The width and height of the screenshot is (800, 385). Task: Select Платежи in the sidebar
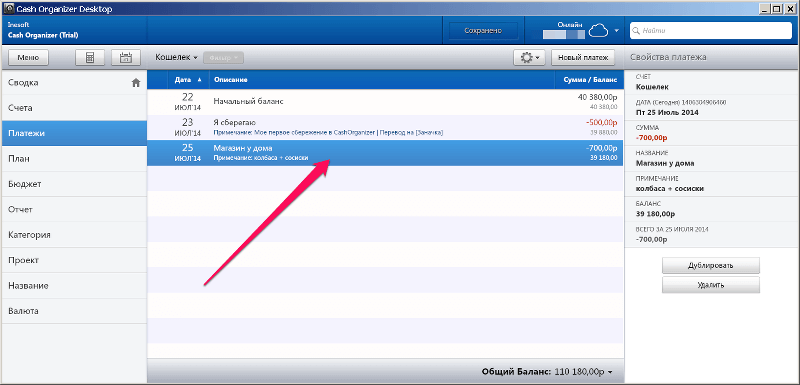click(74, 133)
